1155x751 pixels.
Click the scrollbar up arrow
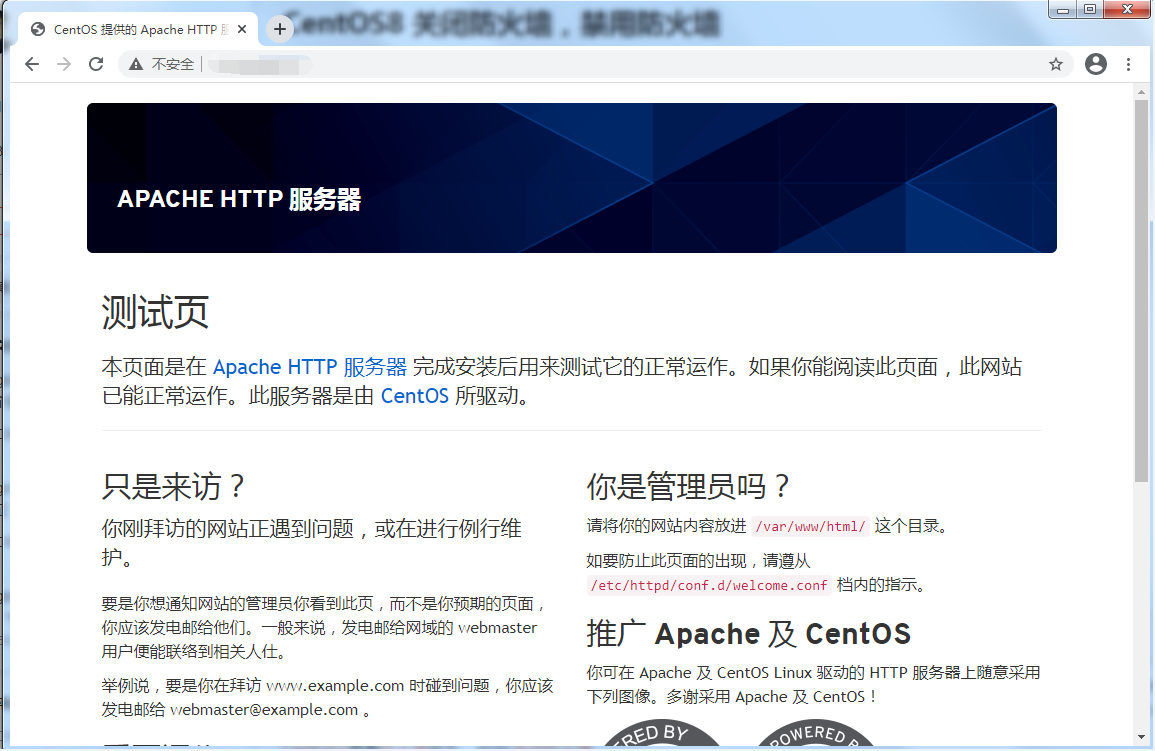[x=1142, y=93]
